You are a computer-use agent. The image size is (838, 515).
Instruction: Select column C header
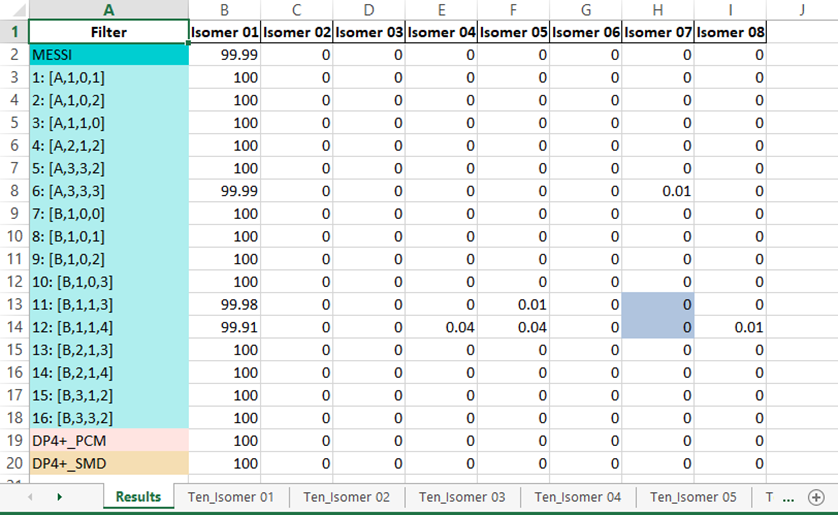point(297,10)
